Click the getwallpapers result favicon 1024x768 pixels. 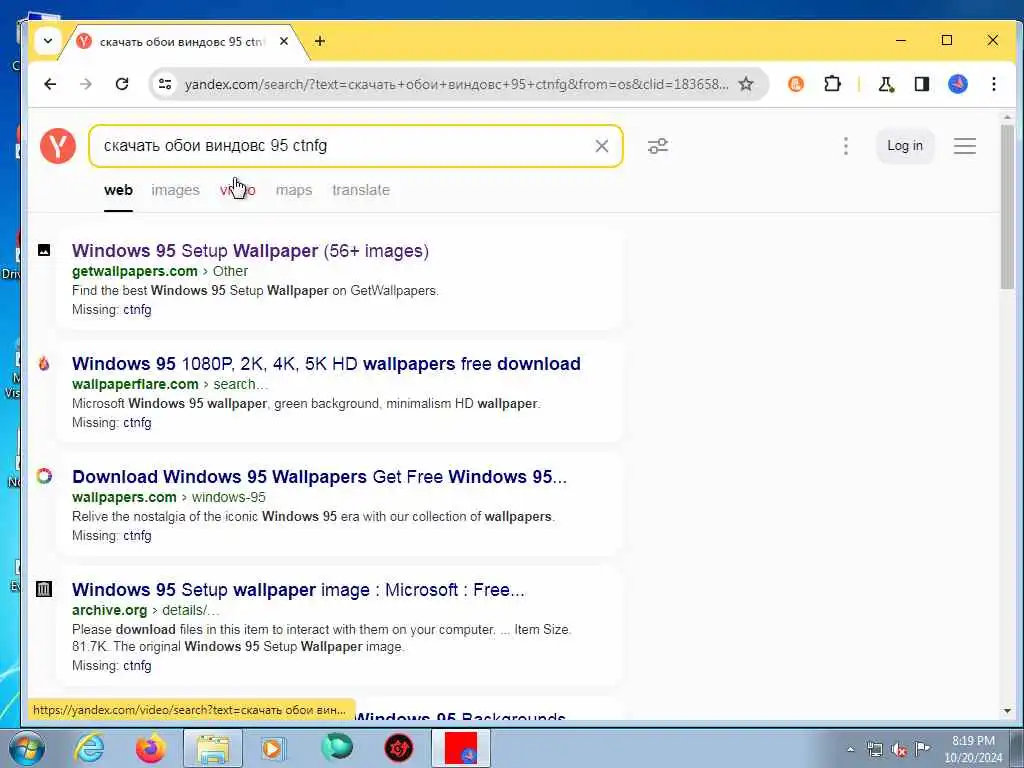point(44,250)
